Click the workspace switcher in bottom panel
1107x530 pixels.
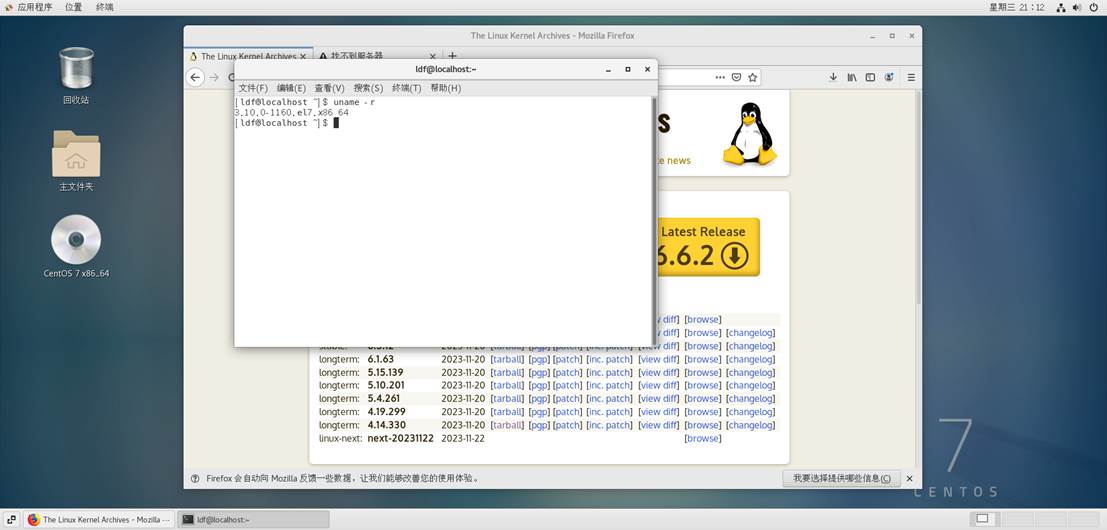pos(1034,519)
